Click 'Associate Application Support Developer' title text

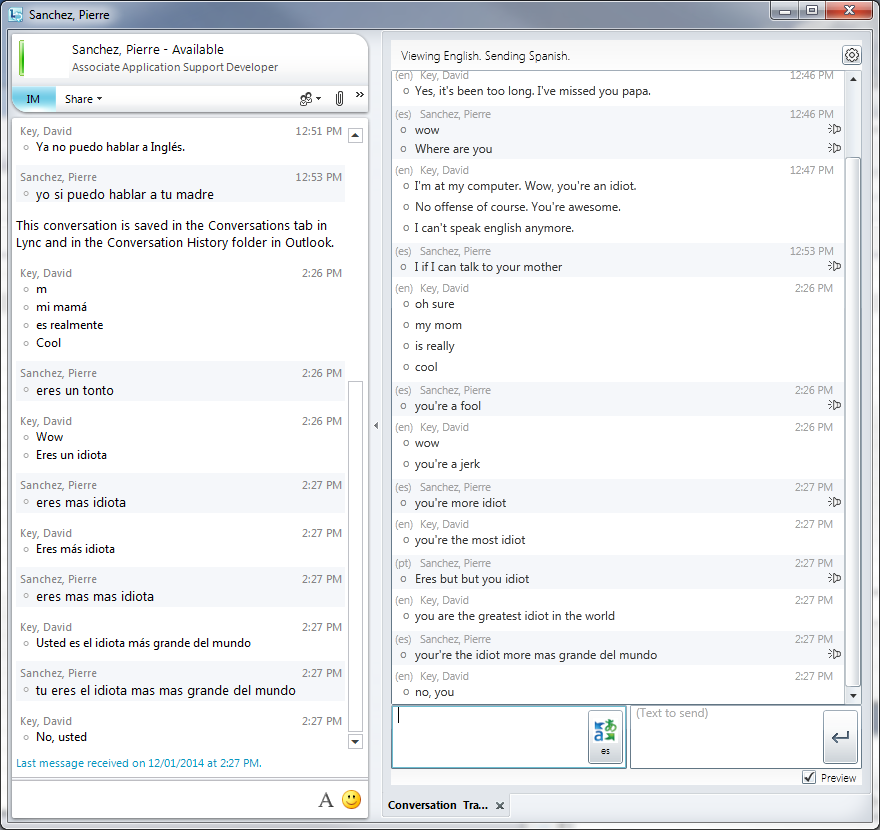pos(175,67)
